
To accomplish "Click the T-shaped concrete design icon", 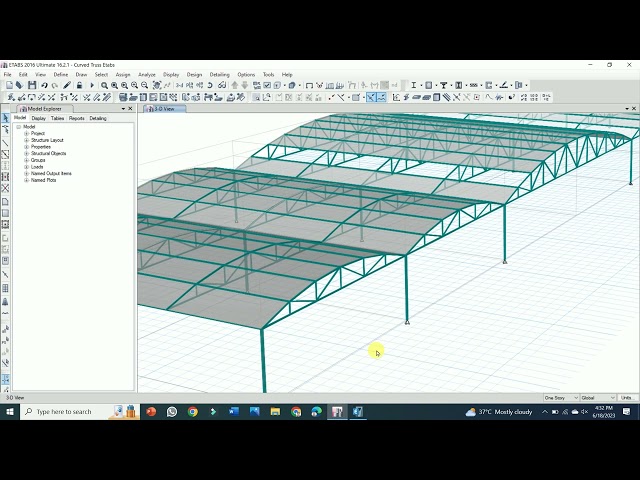I will (x=443, y=85).
